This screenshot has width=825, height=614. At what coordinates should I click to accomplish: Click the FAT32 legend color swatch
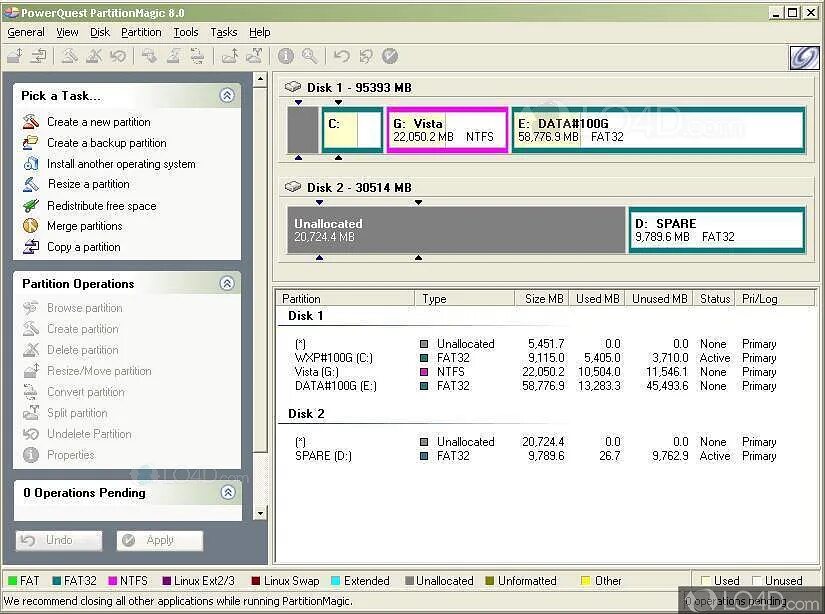coord(57,581)
